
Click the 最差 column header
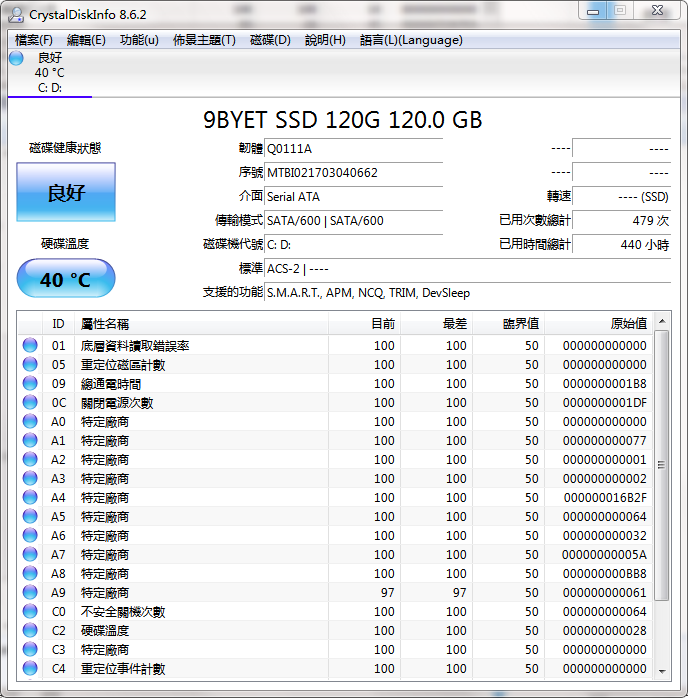coord(437,324)
